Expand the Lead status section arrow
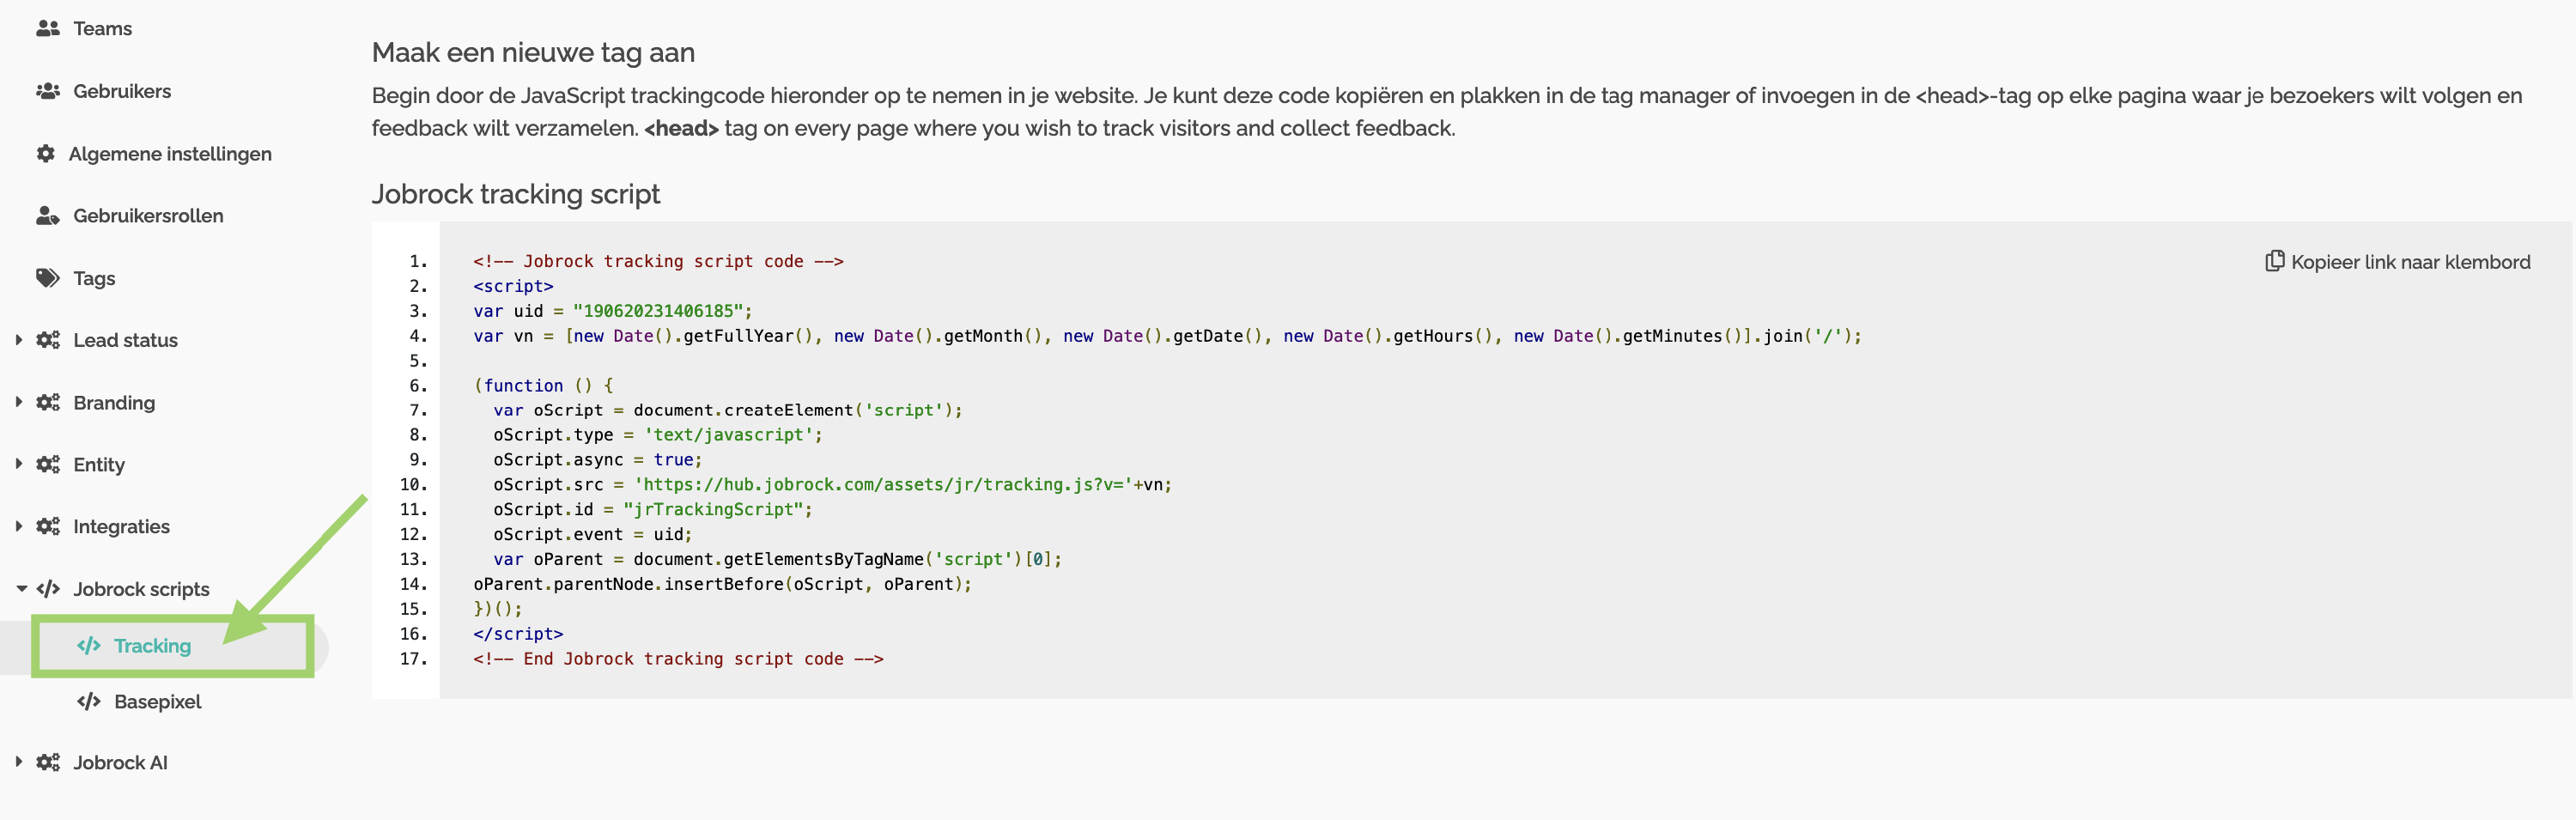The image size is (2576, 820). [x=19, y=340]
